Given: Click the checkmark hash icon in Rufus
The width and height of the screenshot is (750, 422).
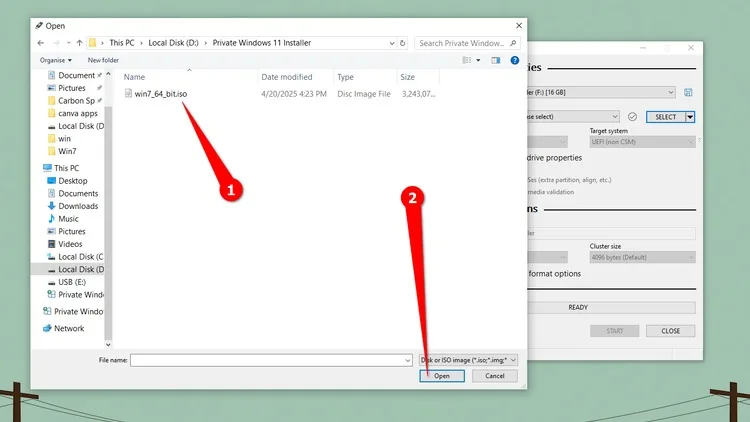Looking at the screenshot, I should click(632, 117).
